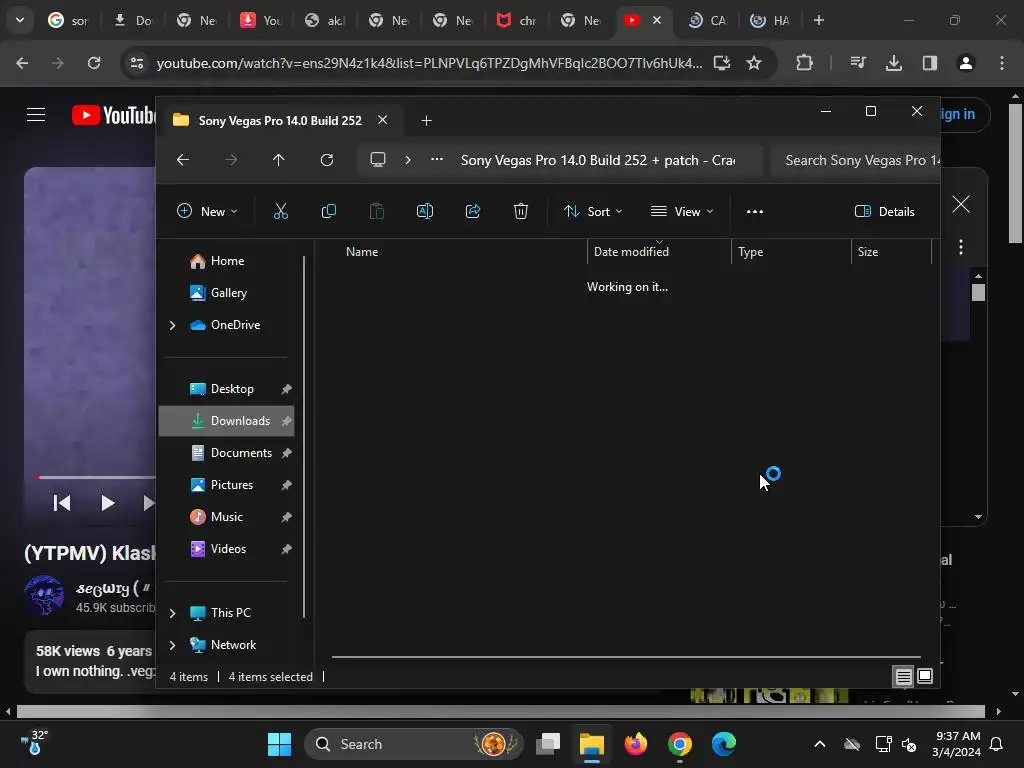
Task: Show hidden system tray icons
Action: click(x=820, y=744)
